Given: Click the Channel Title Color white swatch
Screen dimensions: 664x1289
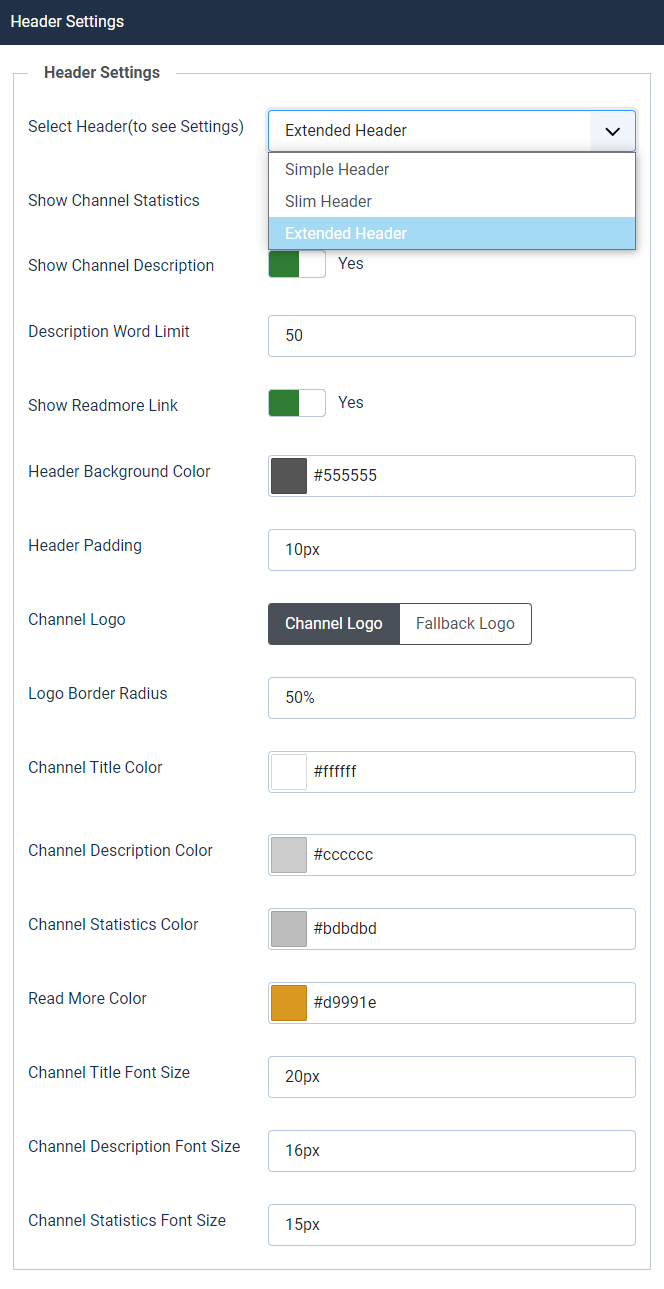Looking at the screenshot, I should coord(289,772).
